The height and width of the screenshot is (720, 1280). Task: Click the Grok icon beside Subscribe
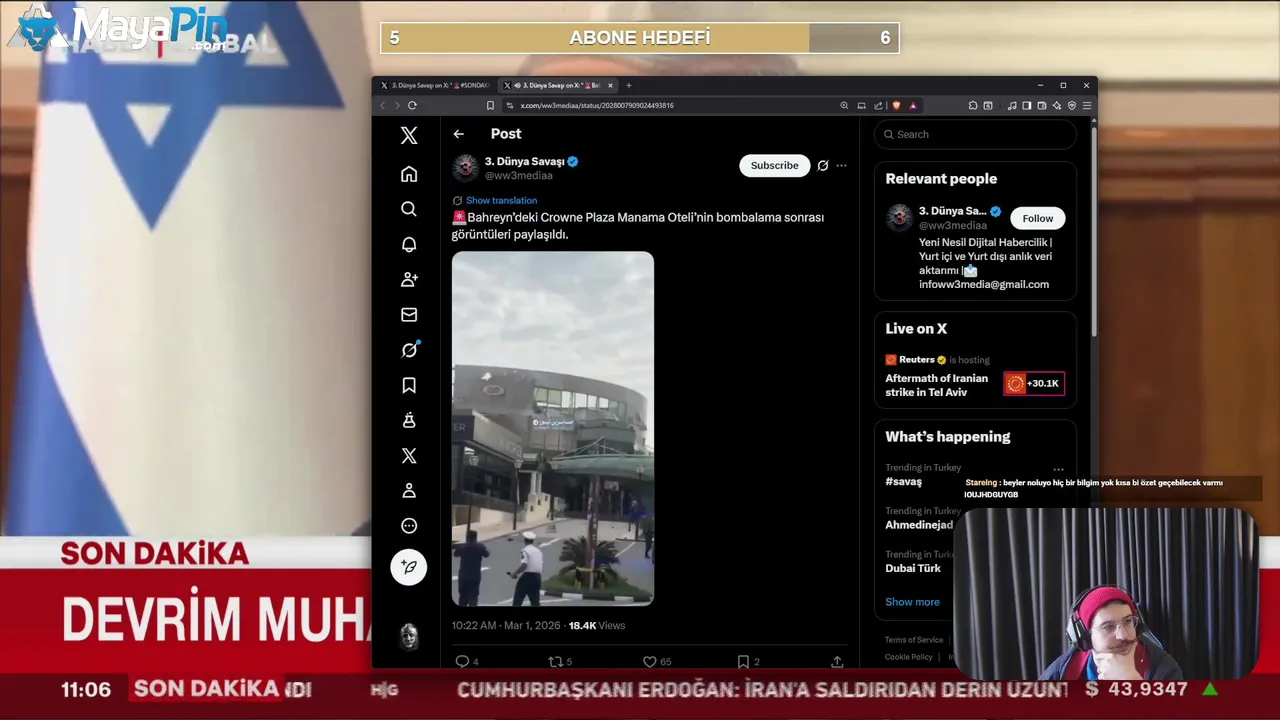[823, 165]
